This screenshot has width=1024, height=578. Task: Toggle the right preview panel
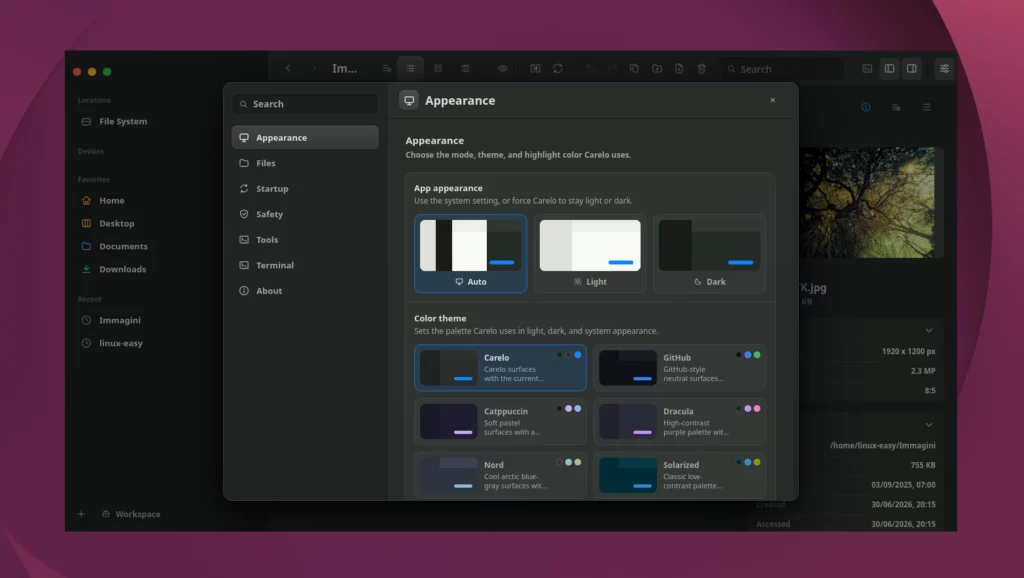click(x=912, y=68)
